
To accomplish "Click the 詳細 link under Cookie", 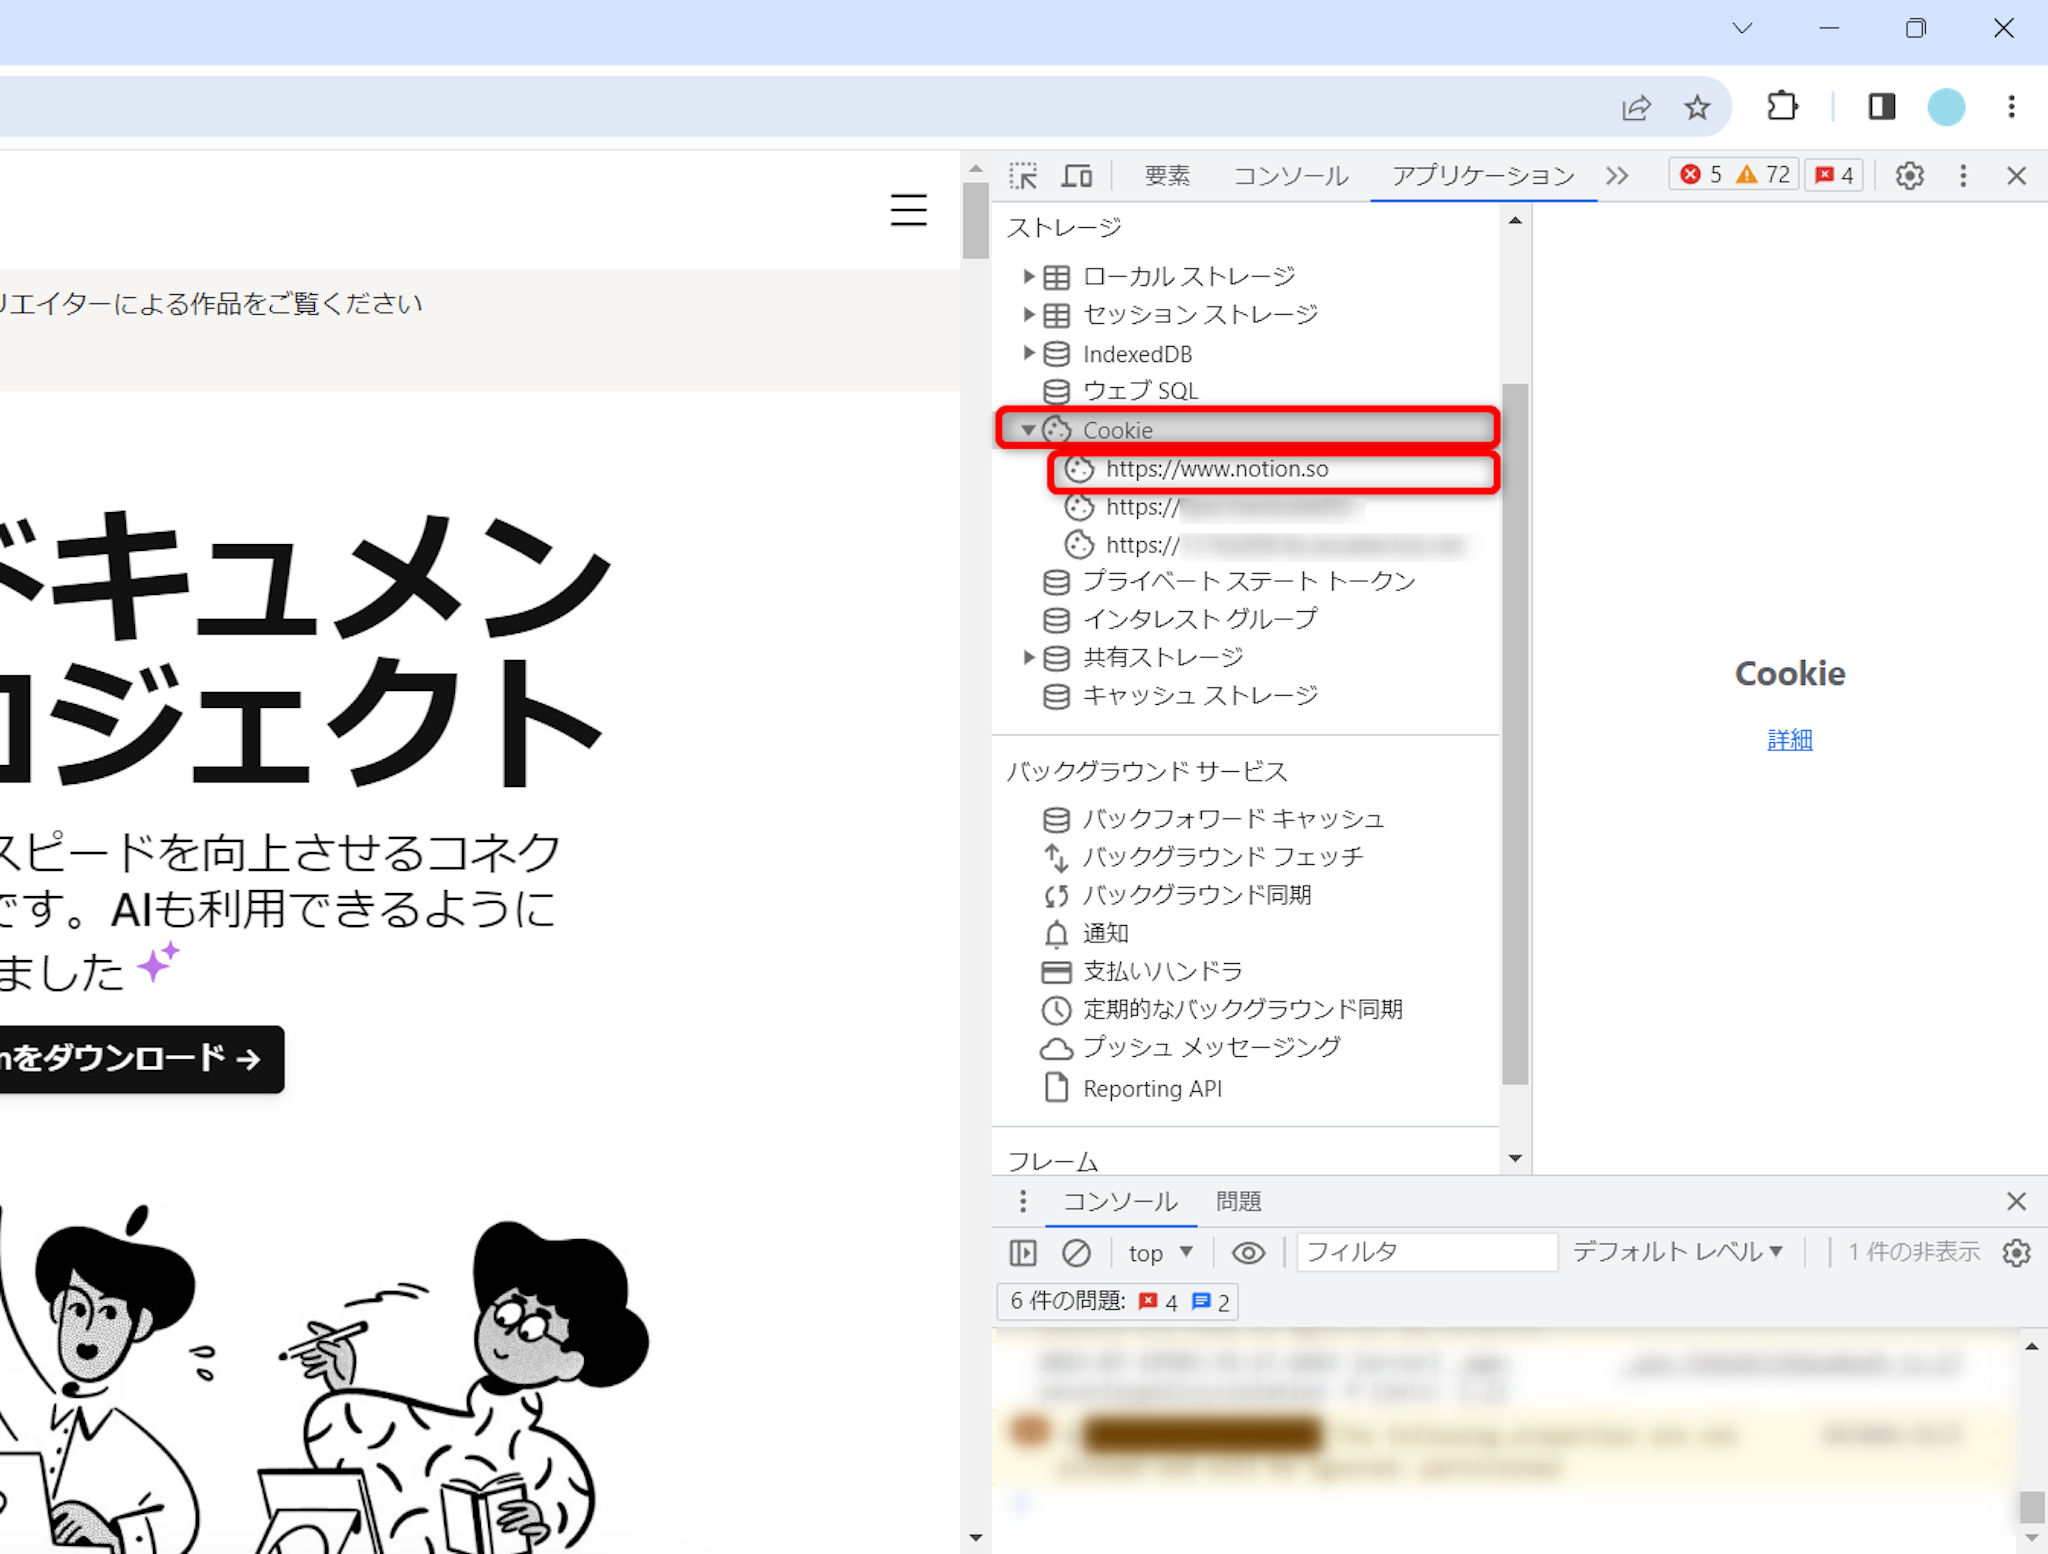I will pyautogui.click(x=1789, y=740).
